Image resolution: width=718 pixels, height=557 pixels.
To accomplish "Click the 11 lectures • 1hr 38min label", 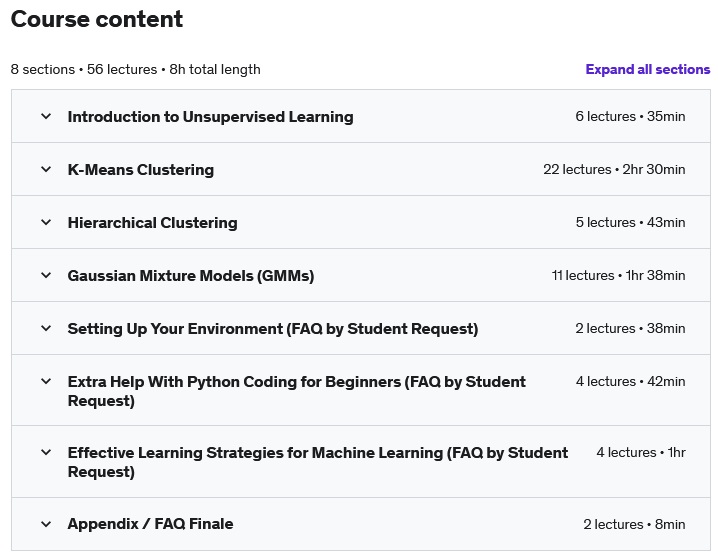I will (x=618, y=275).
